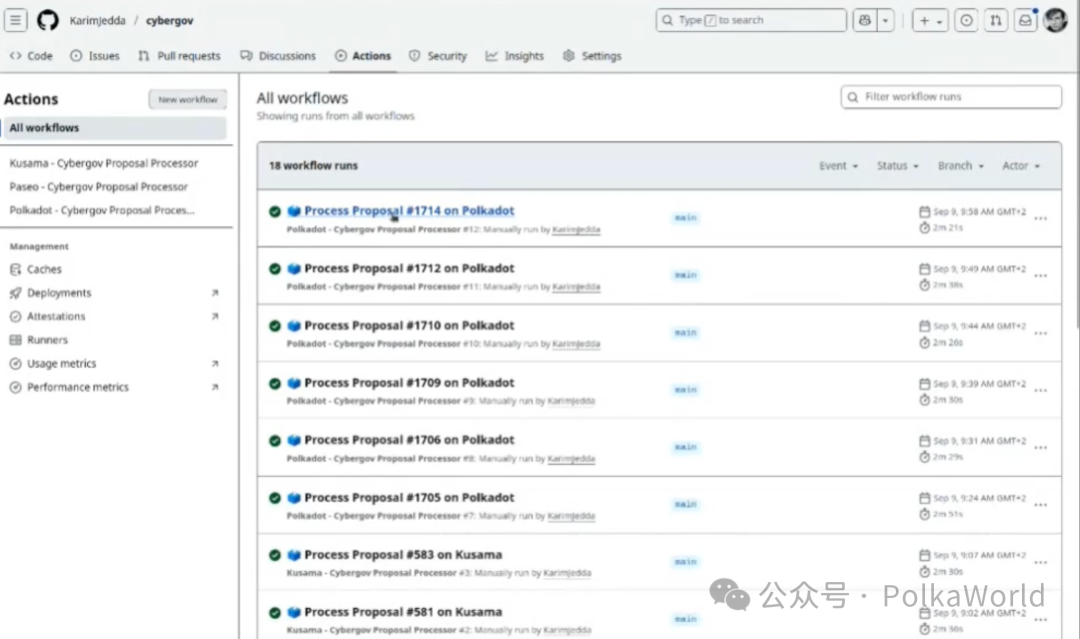
Task: Open the pull requests icon in header
Action: pyautogui.click(x=996, y=20)
